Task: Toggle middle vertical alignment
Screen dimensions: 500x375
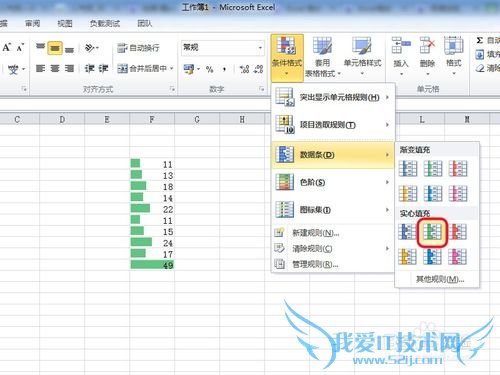Action: (x=55, y=48)
